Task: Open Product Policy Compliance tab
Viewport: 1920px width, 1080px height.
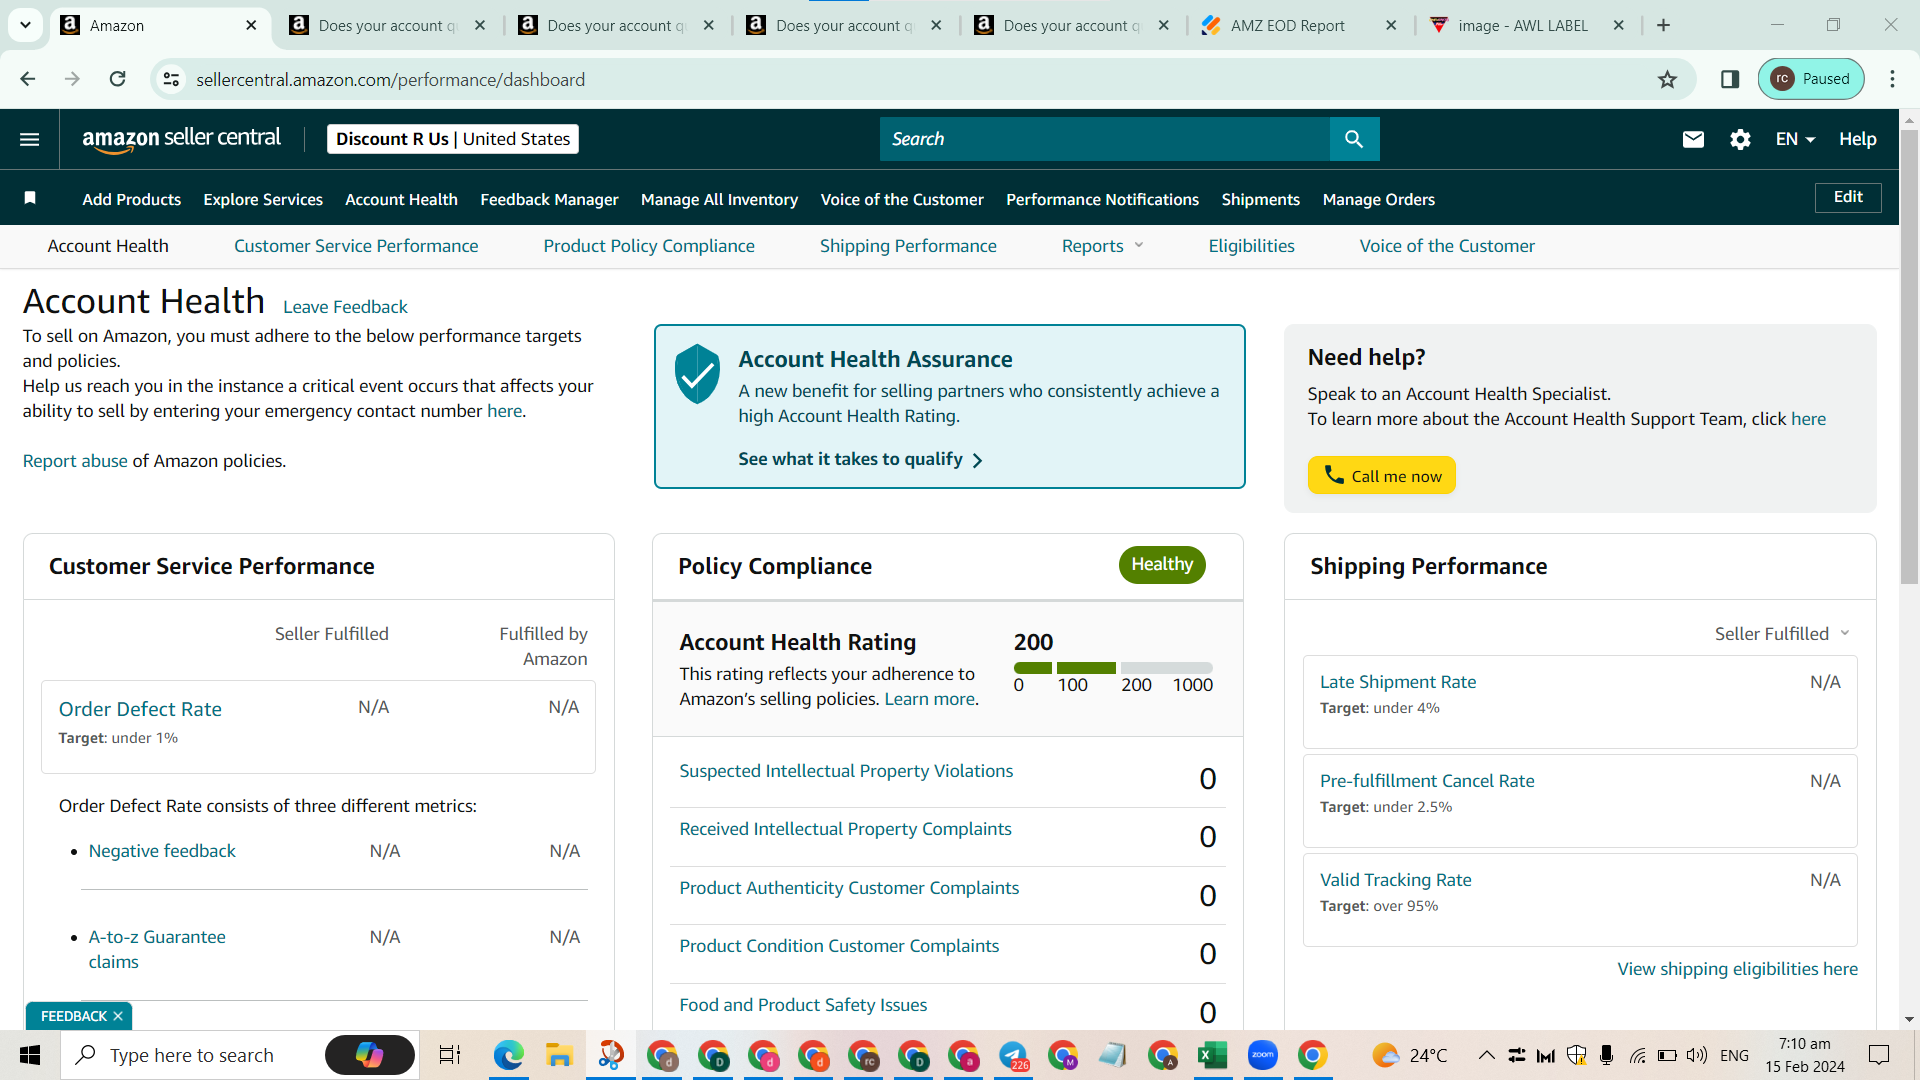Action: pyautogui.click(x=649, y=246)
